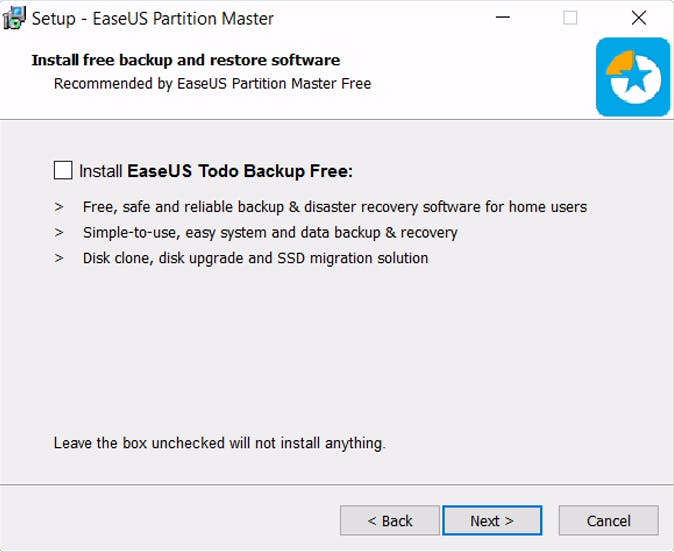Click the "Free, safe and reliable backup" line
674x552 pixels.
click(335, 207)
